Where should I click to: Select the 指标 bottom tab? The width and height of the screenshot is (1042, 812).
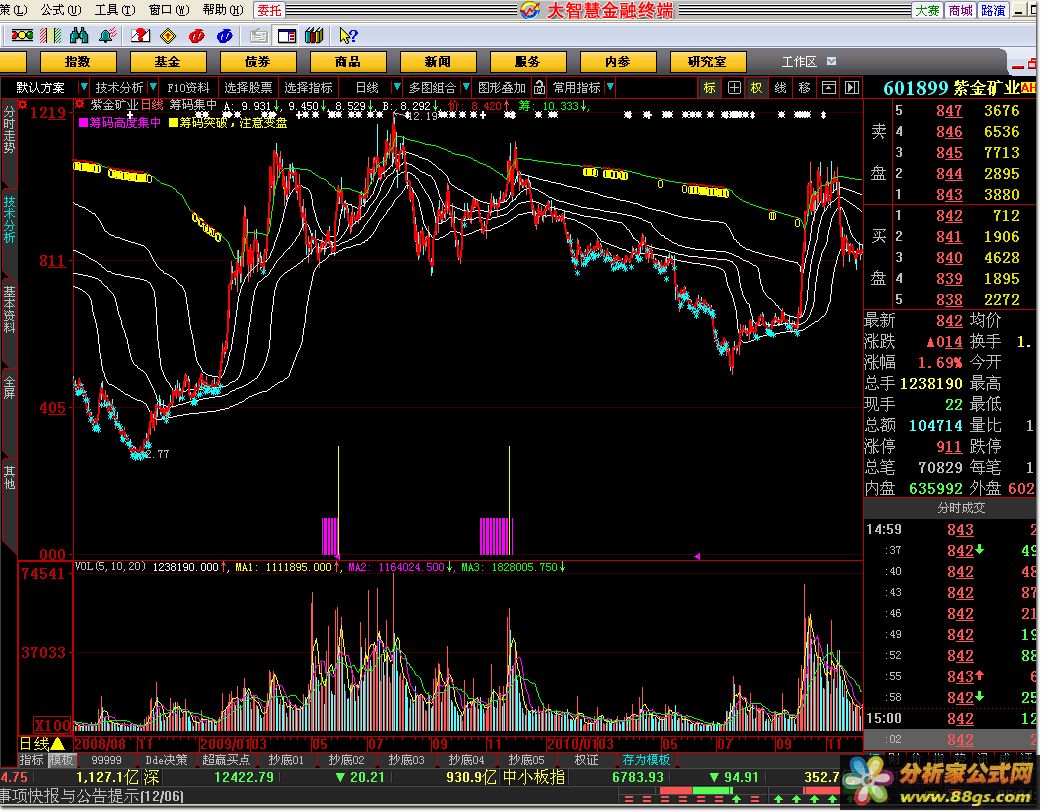pyautogui.click(x=31, y=760)
